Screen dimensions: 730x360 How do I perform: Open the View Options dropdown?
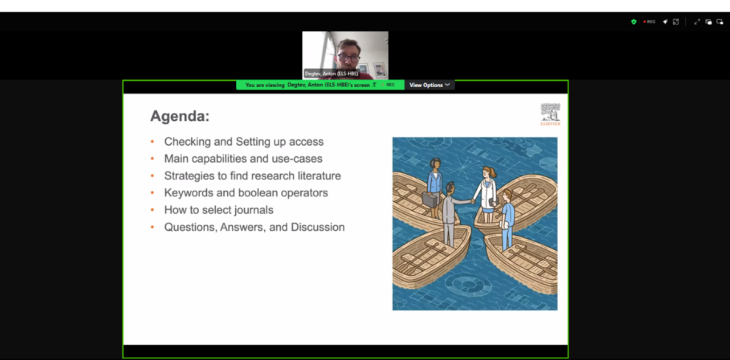(429, 85)
